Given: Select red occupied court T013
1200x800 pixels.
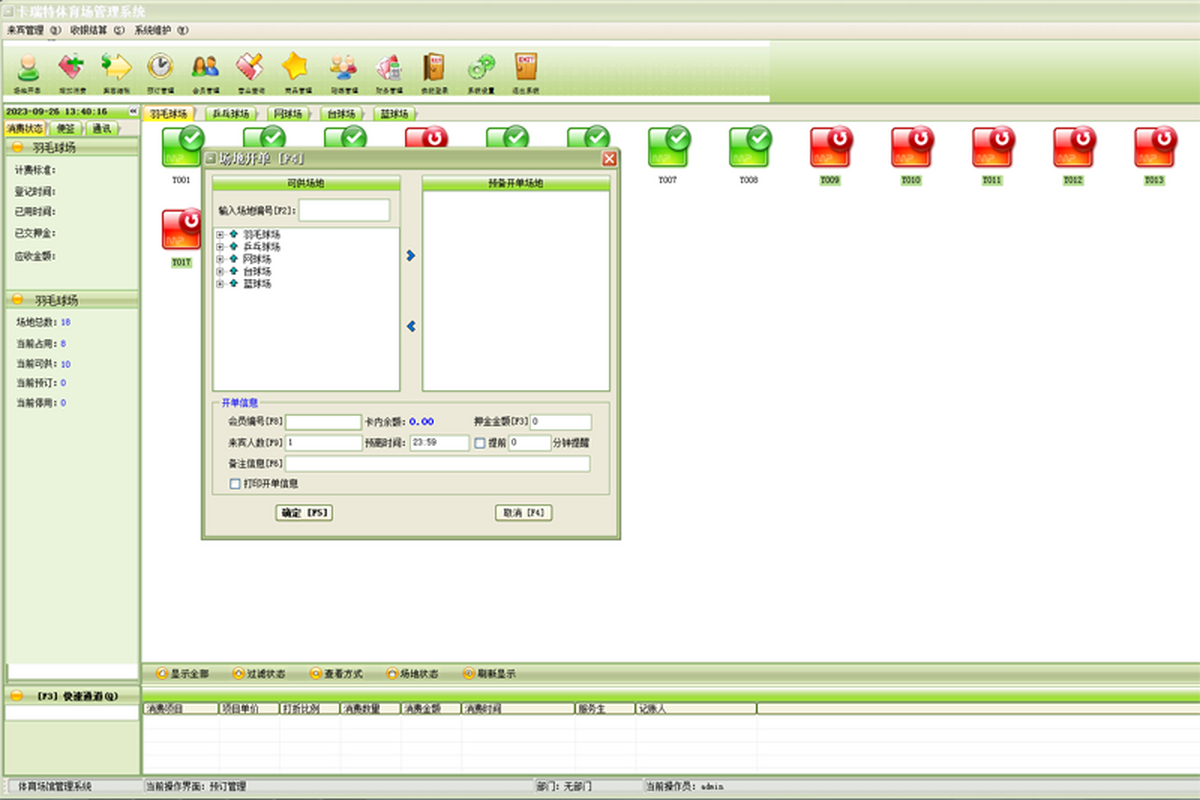Looking at the screenshot, I should [1154, 148].
